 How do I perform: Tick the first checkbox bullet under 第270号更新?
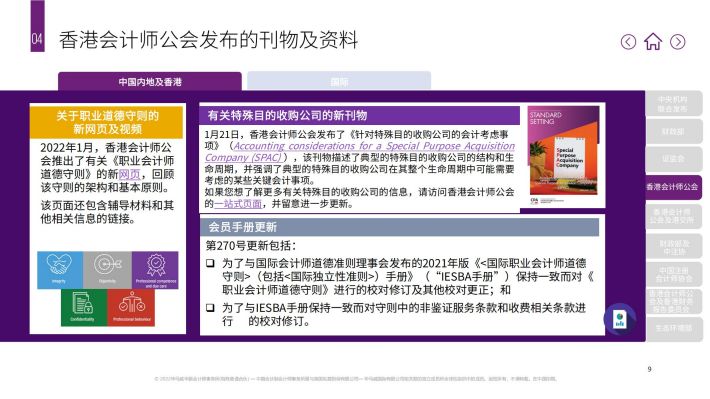(210, 263)
